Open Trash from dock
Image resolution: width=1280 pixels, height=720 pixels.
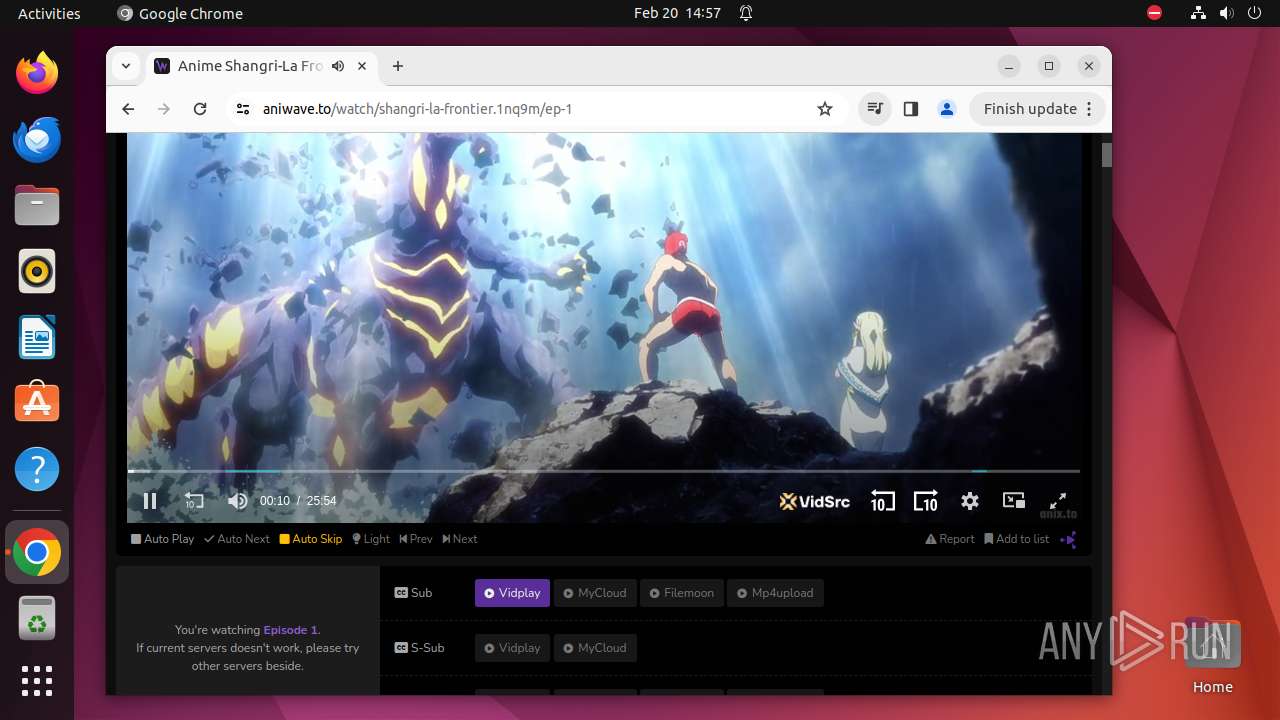37,619
